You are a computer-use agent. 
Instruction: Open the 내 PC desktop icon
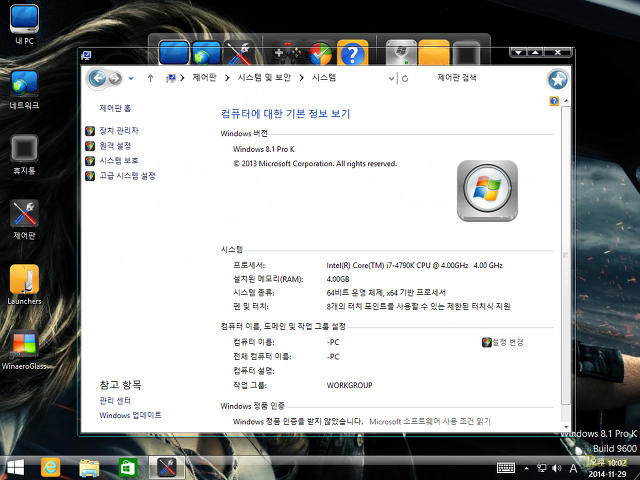[24, 24]
